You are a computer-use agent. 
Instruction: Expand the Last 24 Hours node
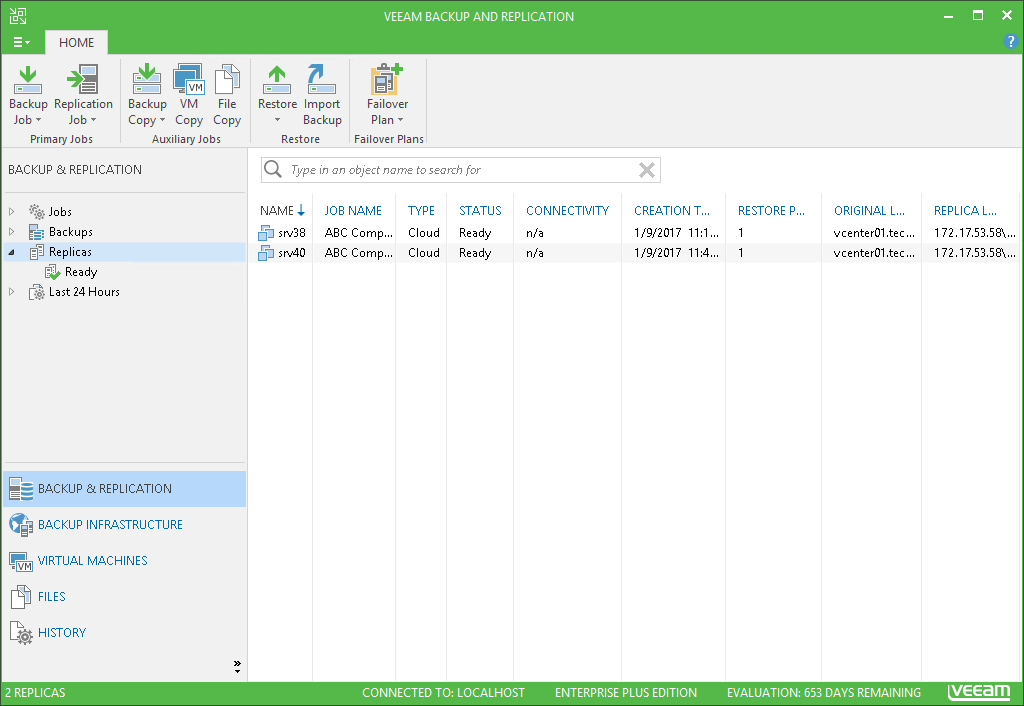click(x=12, y=293)
